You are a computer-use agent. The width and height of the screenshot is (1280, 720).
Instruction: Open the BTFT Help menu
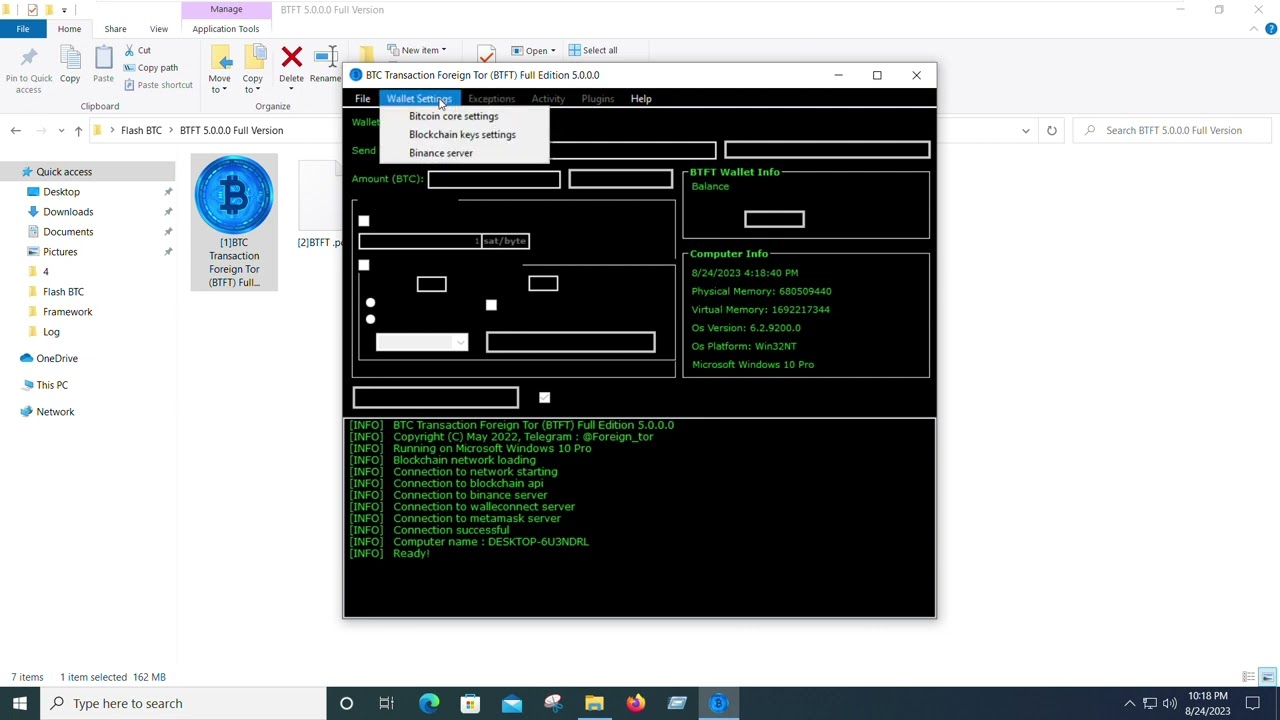(641, 99)
